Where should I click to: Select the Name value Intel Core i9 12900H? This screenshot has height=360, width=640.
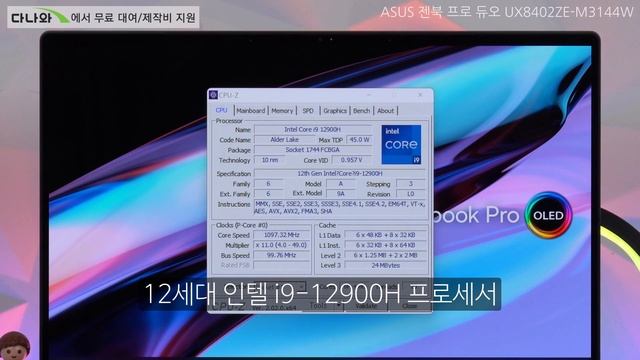[313, 129]
